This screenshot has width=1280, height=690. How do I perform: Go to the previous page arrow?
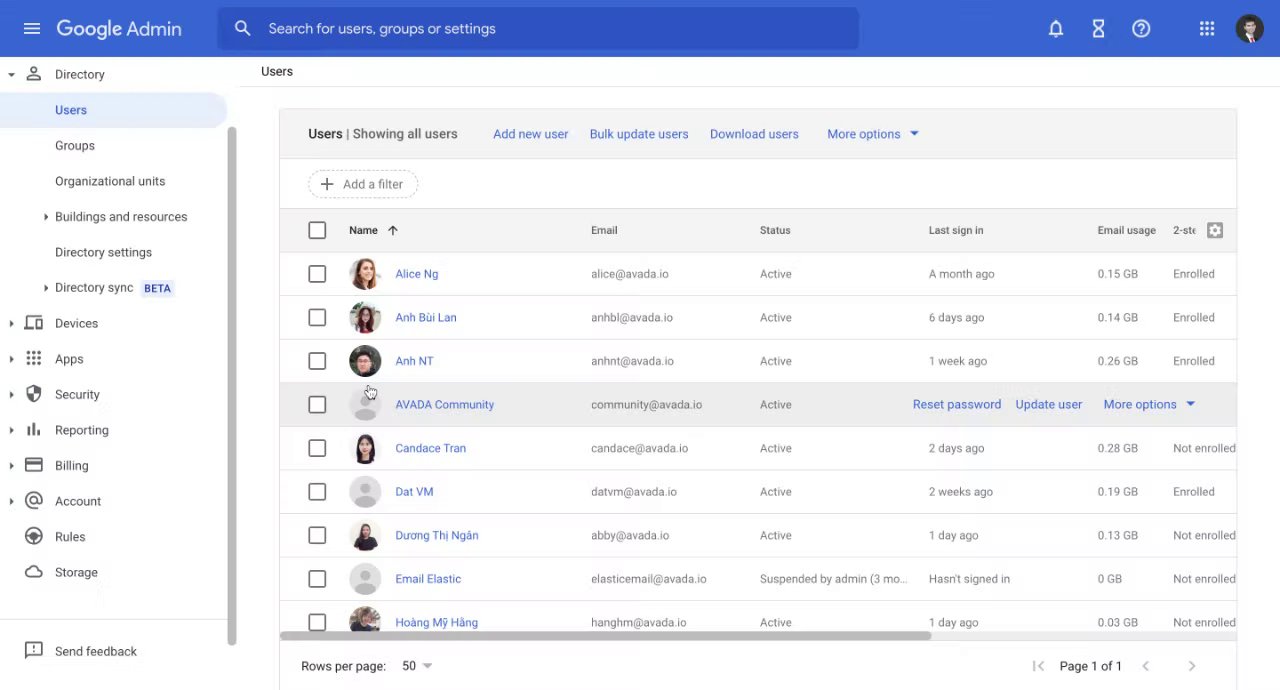(x=1146, y=666)
